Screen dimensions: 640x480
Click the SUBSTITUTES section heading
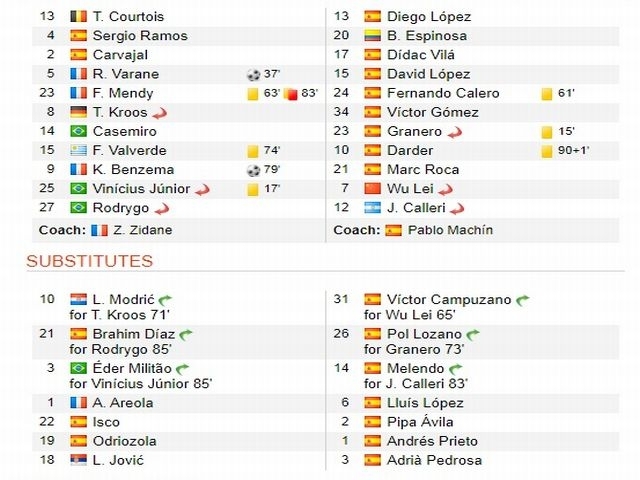click(90, 261)
